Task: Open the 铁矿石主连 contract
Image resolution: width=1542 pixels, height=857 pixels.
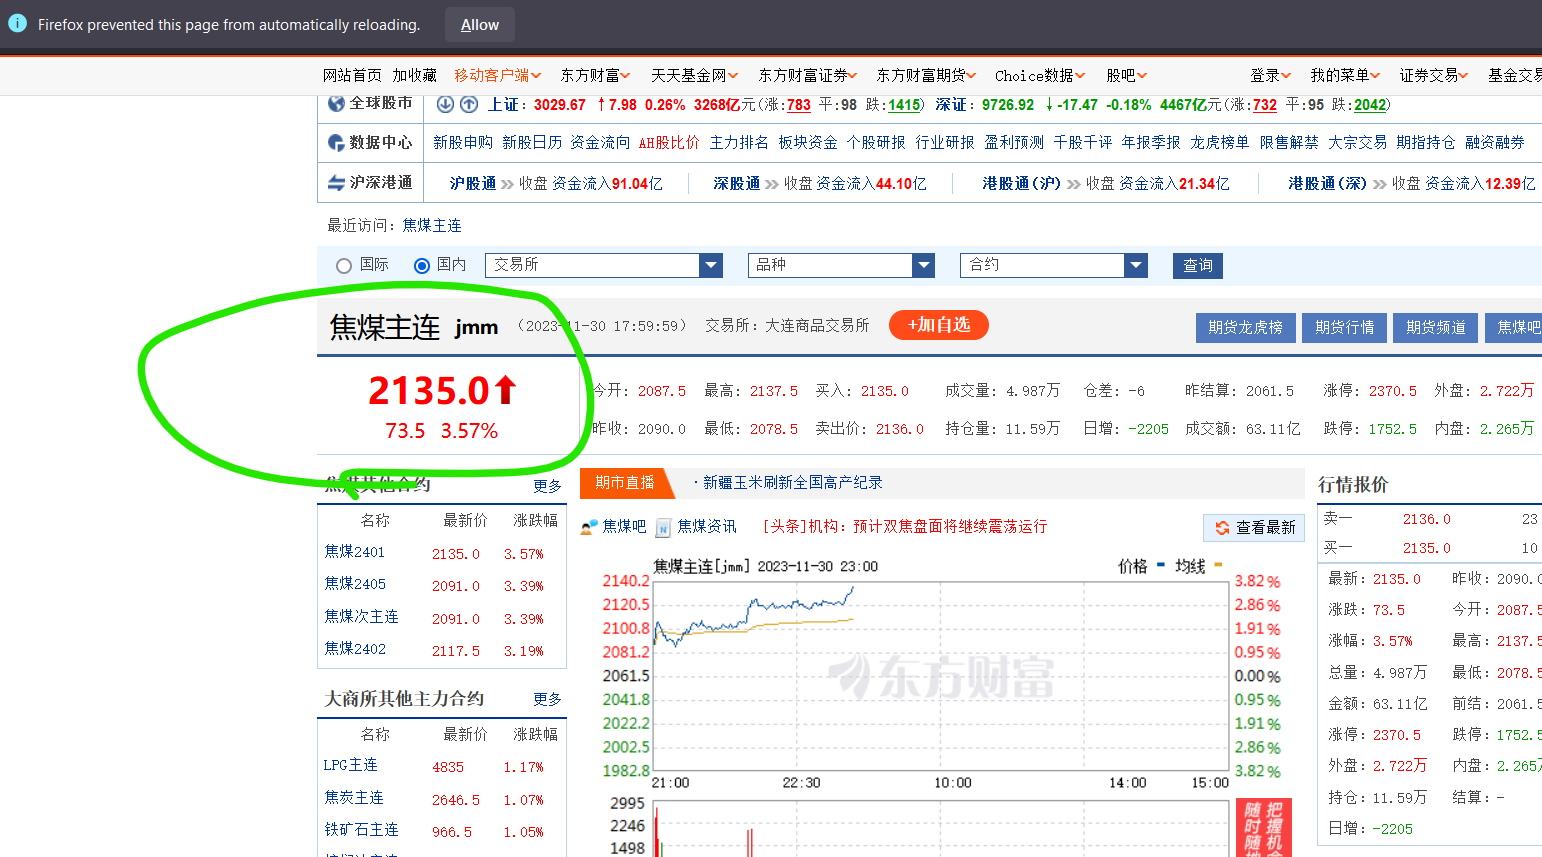Action: 361,830
